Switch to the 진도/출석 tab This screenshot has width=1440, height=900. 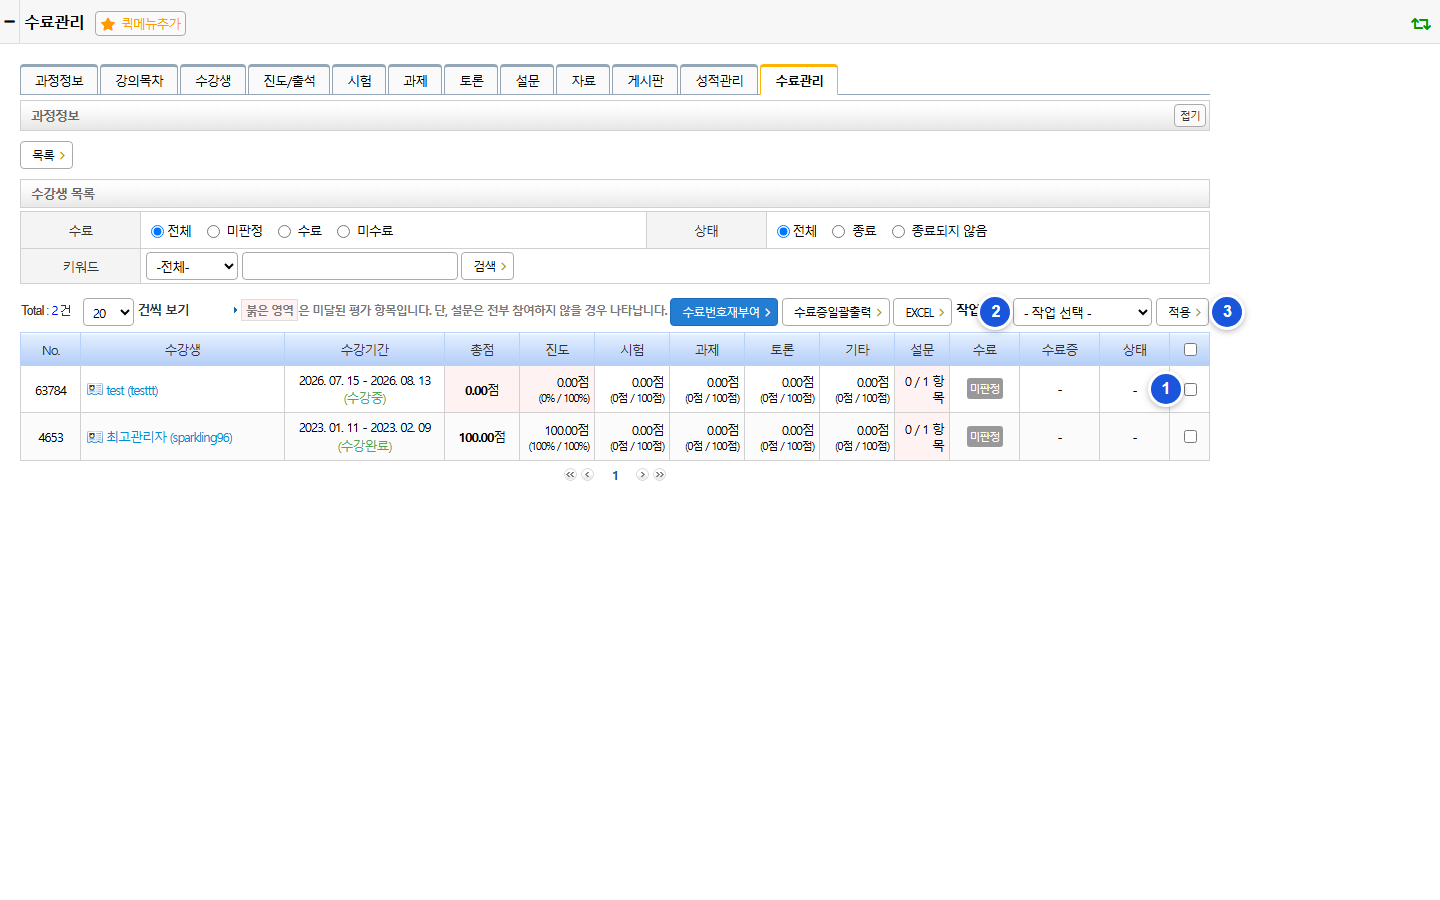pyautogui.click(x=289, y=80)
